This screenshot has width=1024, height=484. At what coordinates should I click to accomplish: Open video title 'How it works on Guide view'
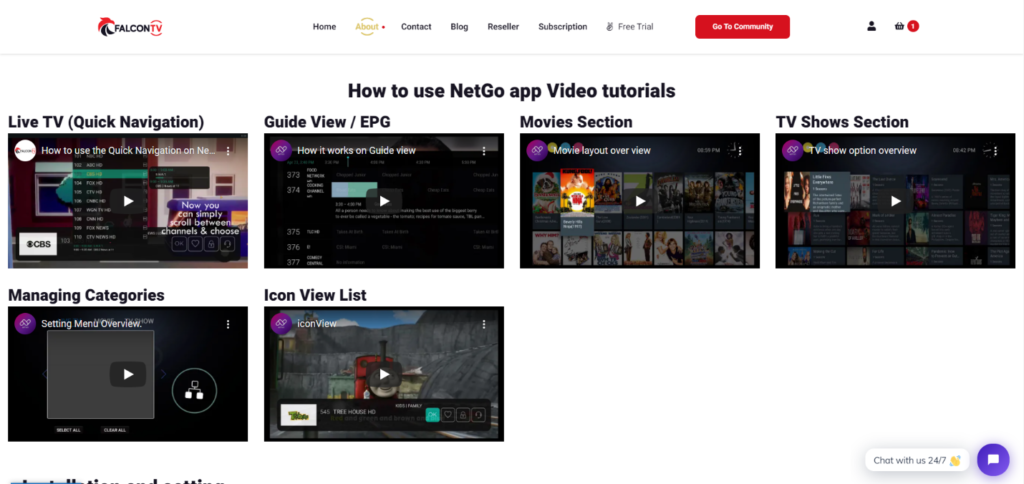click(357, 150)
